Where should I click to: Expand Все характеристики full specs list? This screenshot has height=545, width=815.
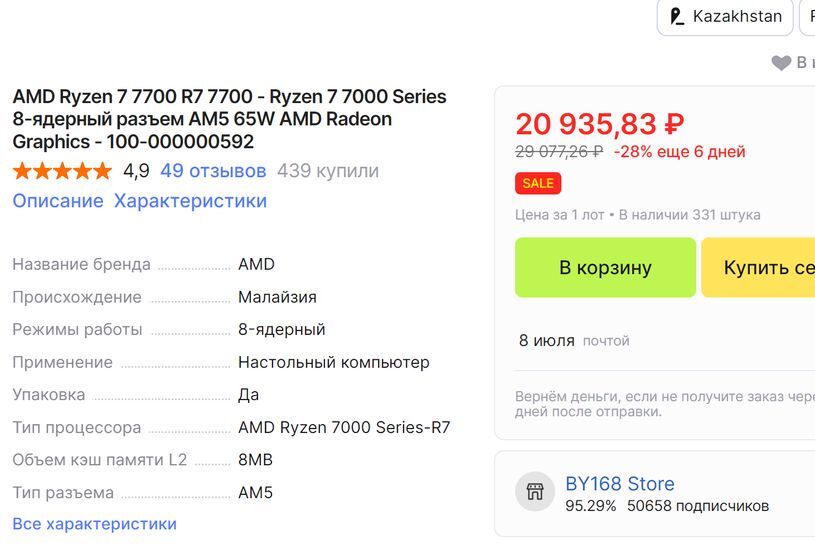click(x=94, y=524)
